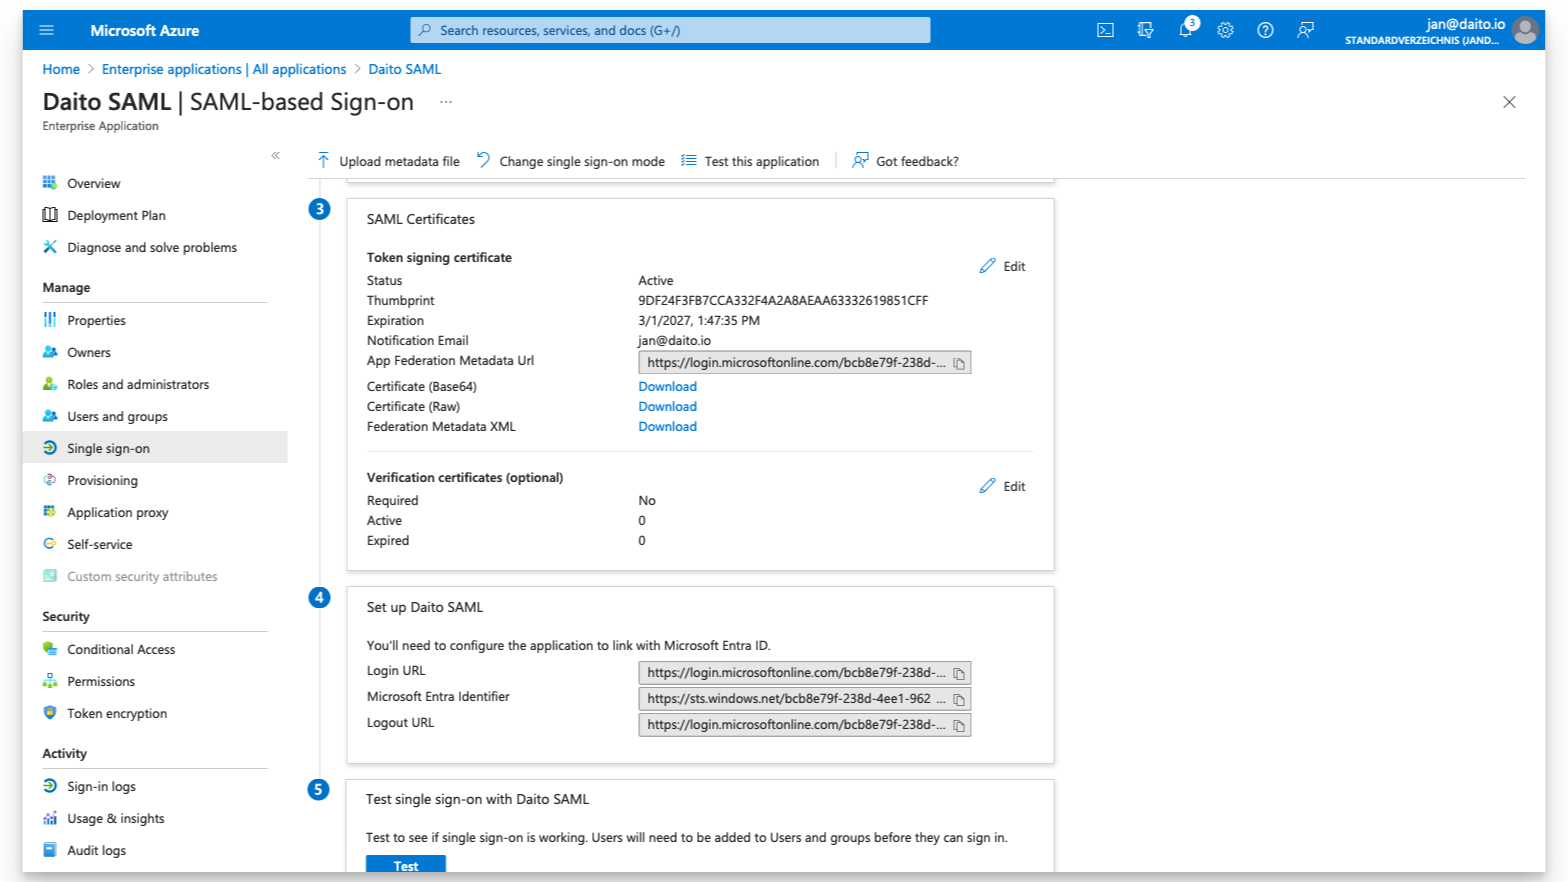1568x882 pixels.
Task: Open Enterprise applications | All applications breadcrumb
Action: click(224, 69)
